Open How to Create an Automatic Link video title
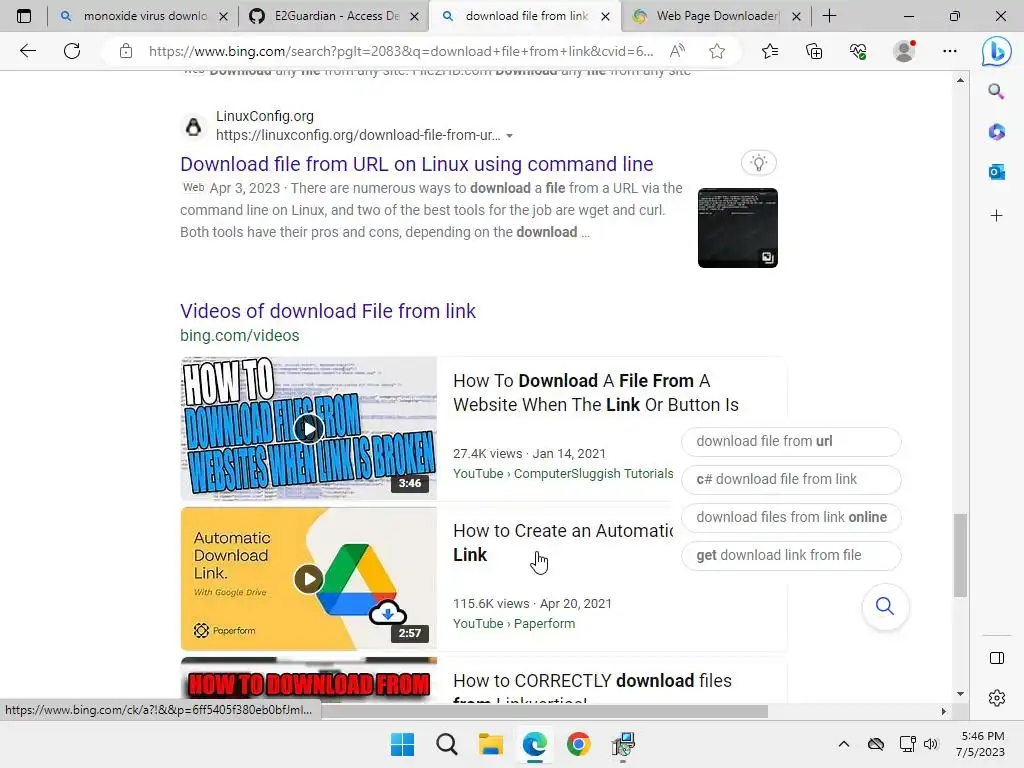Viewport: 1024px width, 768px height. click(563, 543)
